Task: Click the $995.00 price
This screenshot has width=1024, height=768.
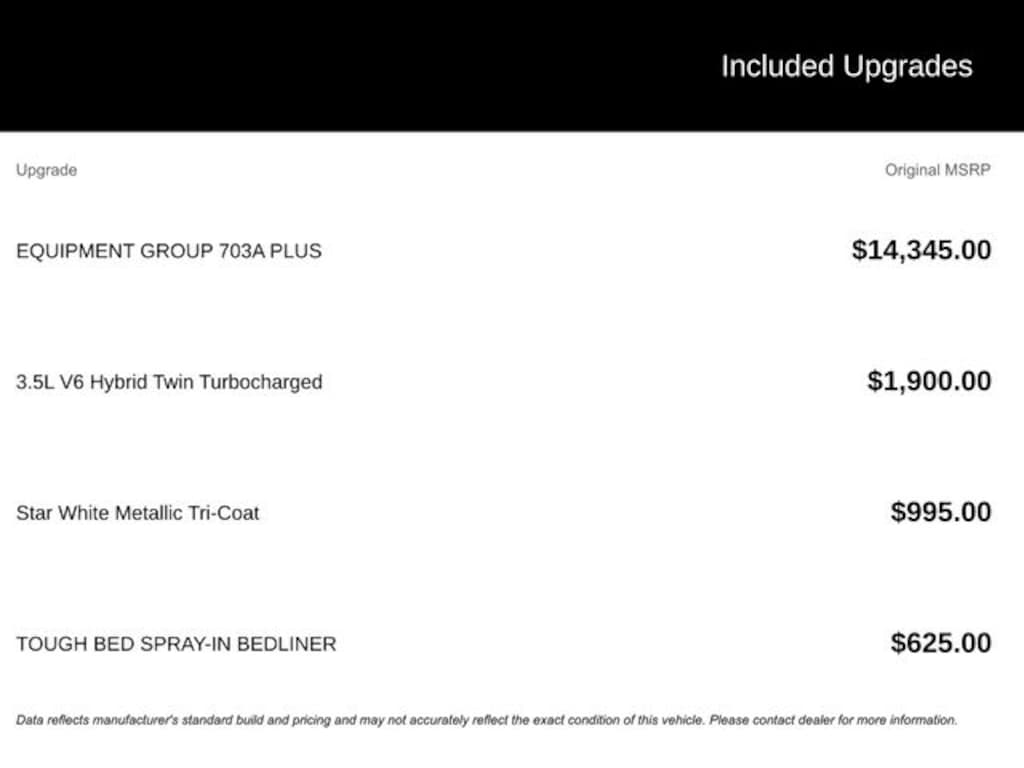Action: coord(941,512)
